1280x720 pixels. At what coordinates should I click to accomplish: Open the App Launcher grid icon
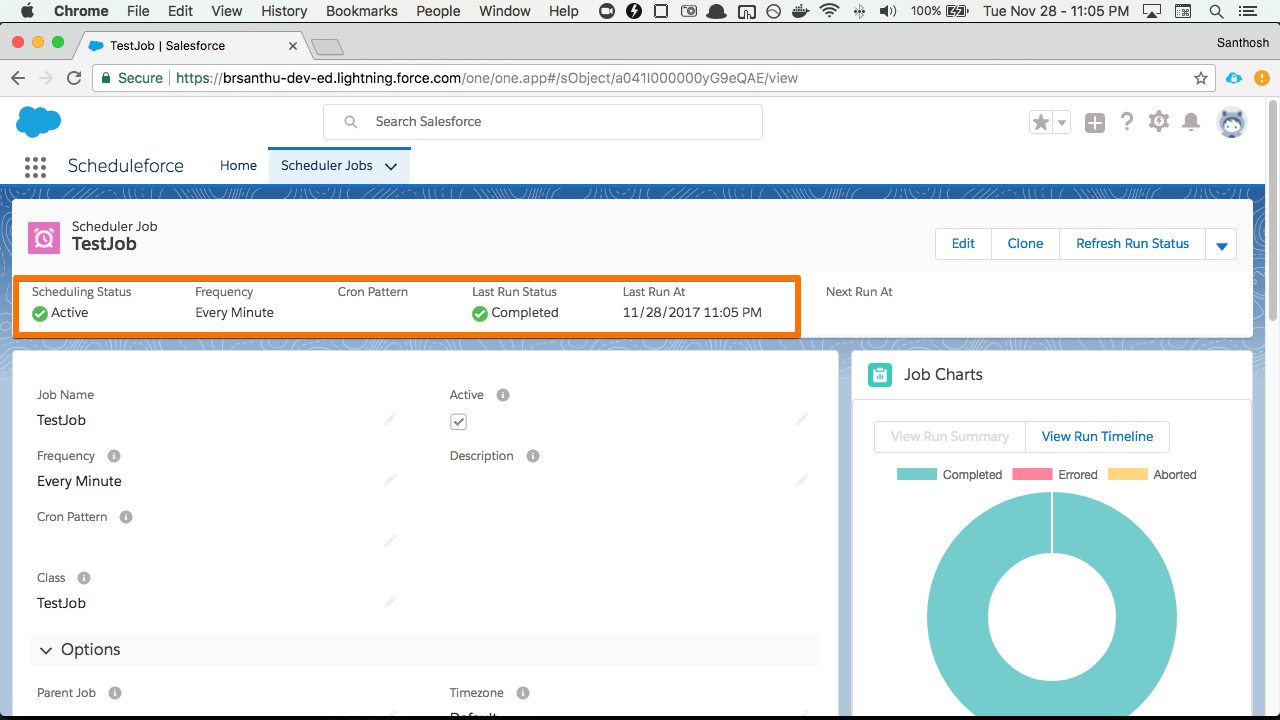(35, 166)
